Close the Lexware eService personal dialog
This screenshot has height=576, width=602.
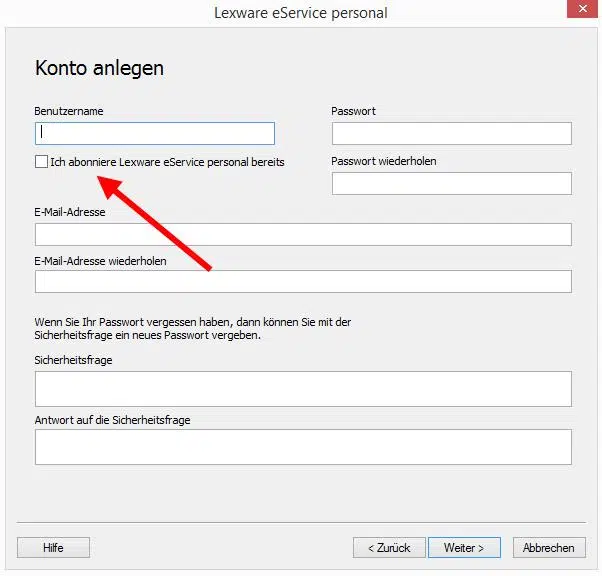coord(582,9)
